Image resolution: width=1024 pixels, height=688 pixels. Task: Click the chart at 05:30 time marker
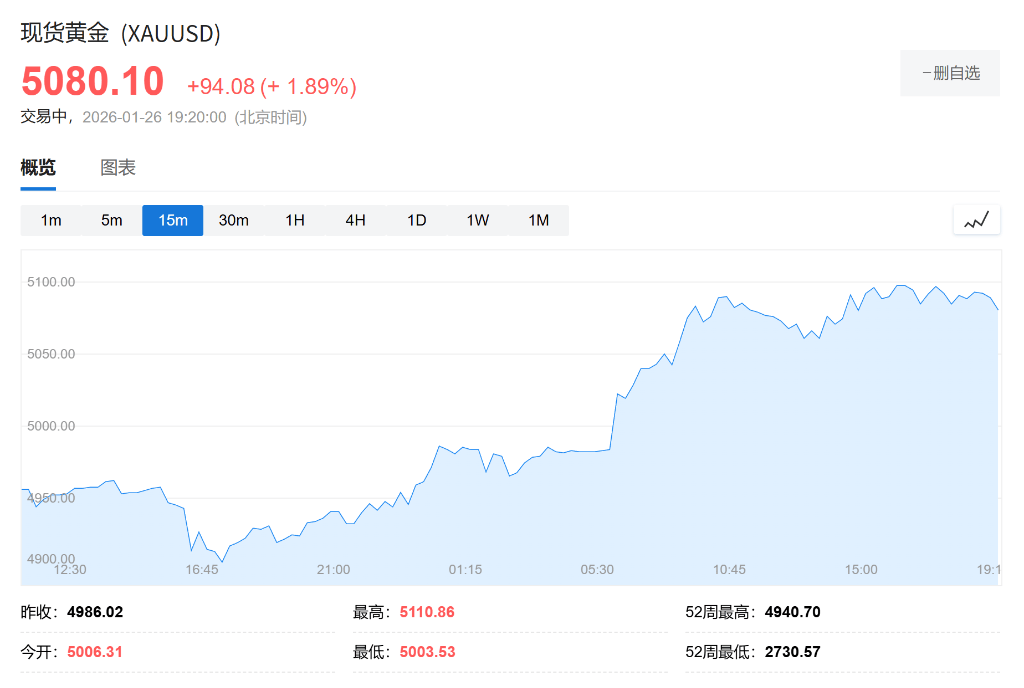pos(597,569)
